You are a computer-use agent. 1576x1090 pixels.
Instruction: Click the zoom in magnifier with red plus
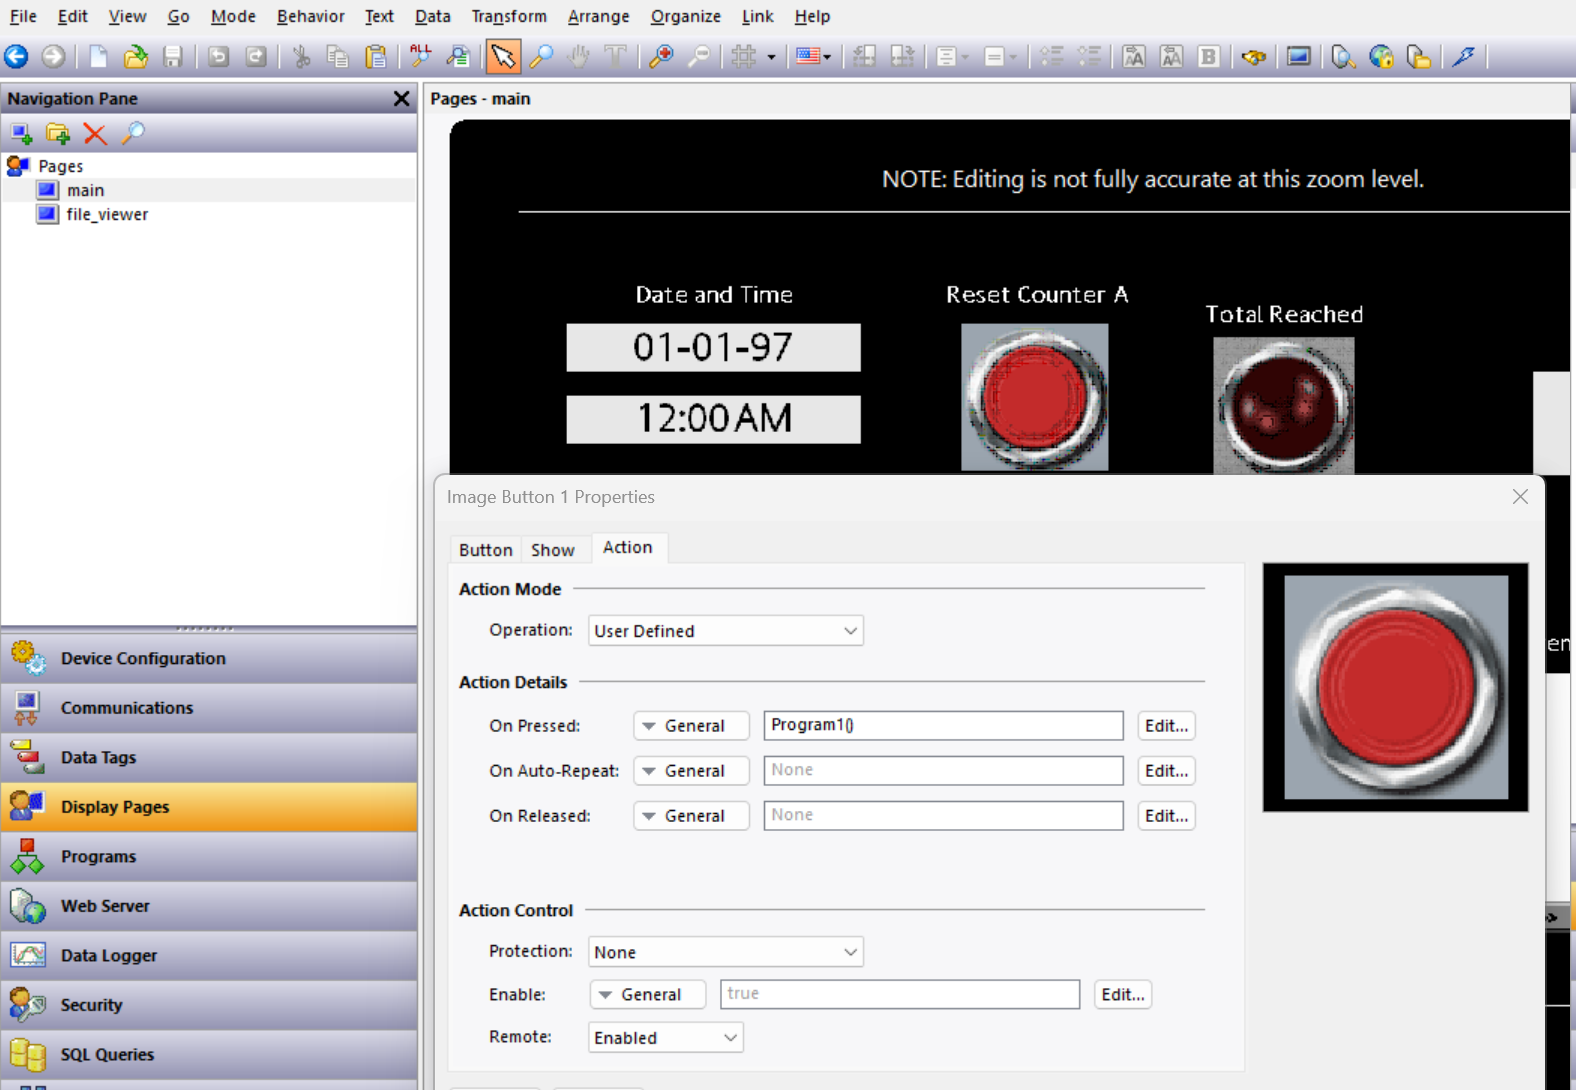[661, 57]
